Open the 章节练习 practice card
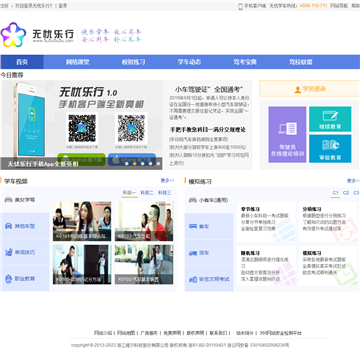Image resolution: width=360 pixels, height=360 pixels. pyautogui.click(x=266, y=222)
